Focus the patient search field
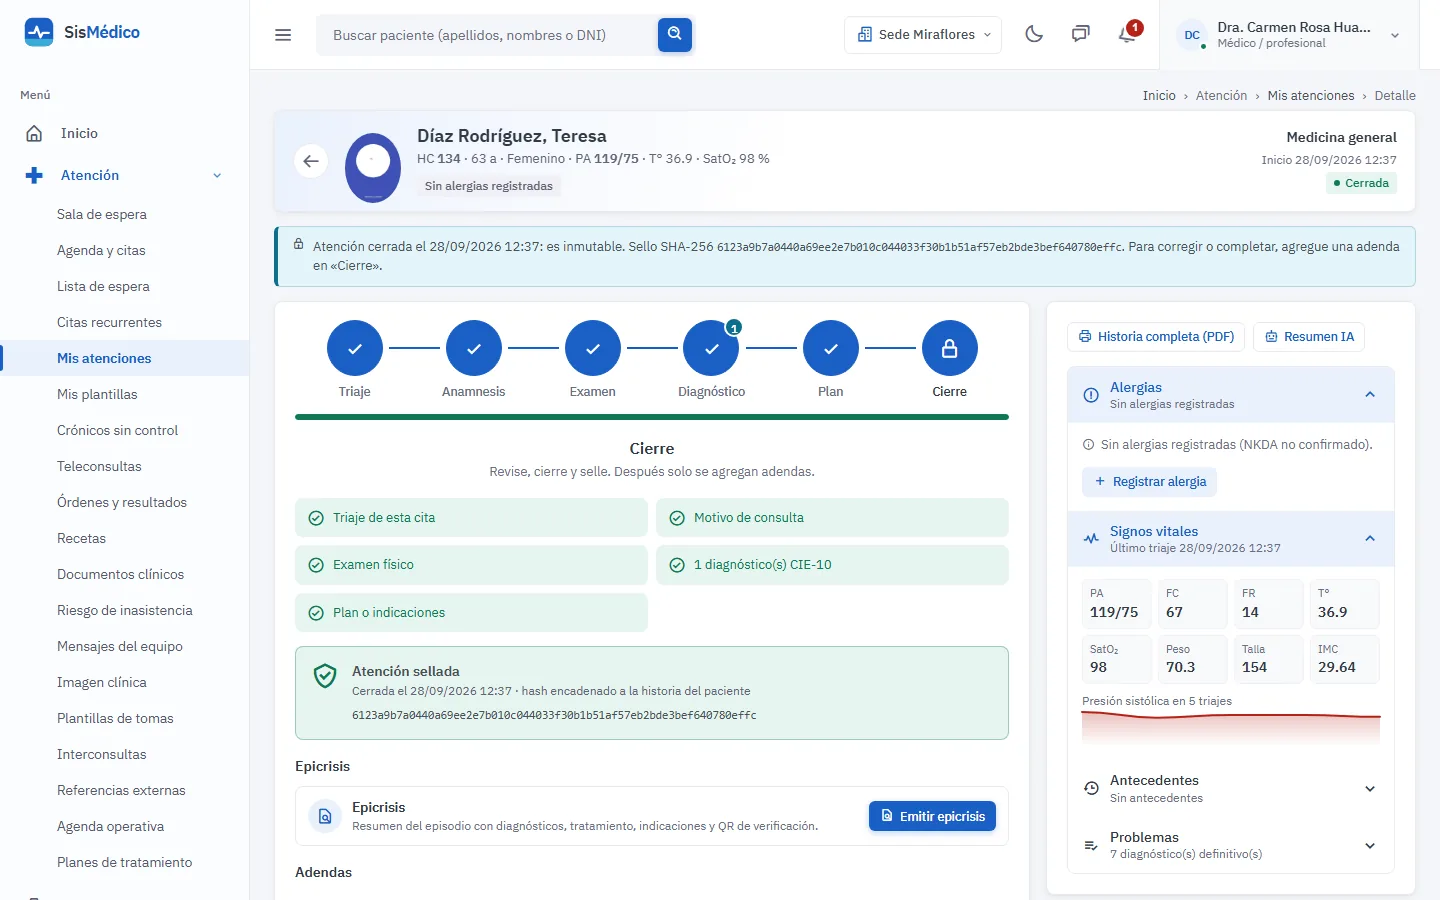Screen dimensions: 1440x900 487,35
